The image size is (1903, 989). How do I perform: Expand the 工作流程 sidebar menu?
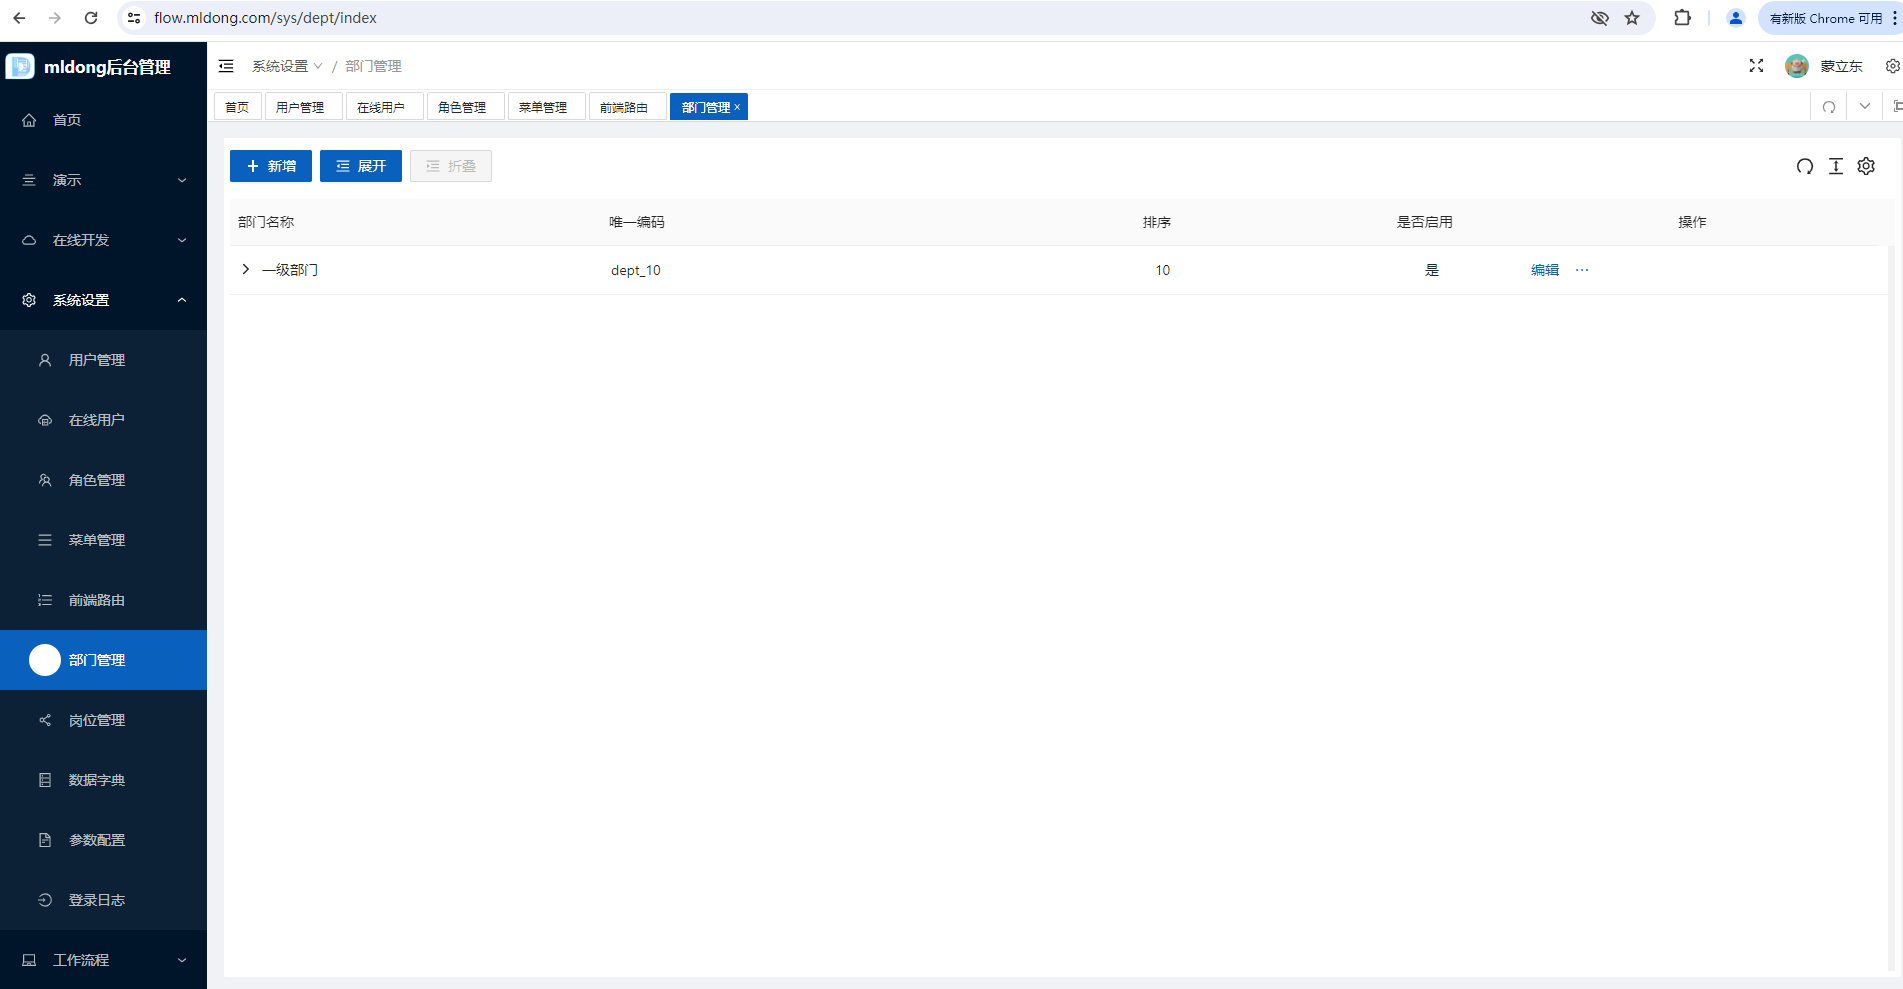[x=103, y=960]
